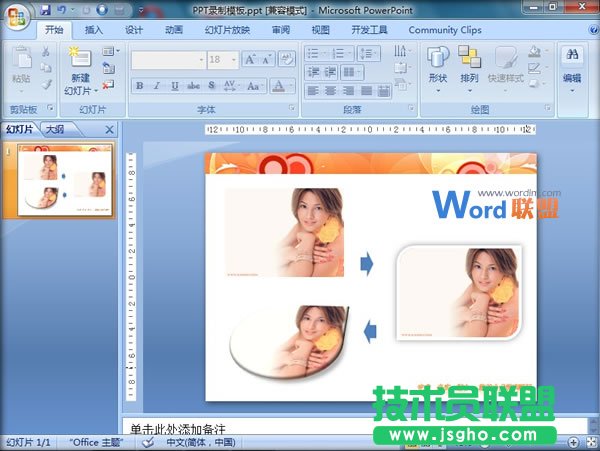Click the spell check icon in status bar
Screen dimensions: 600x451
click(148, 443)
